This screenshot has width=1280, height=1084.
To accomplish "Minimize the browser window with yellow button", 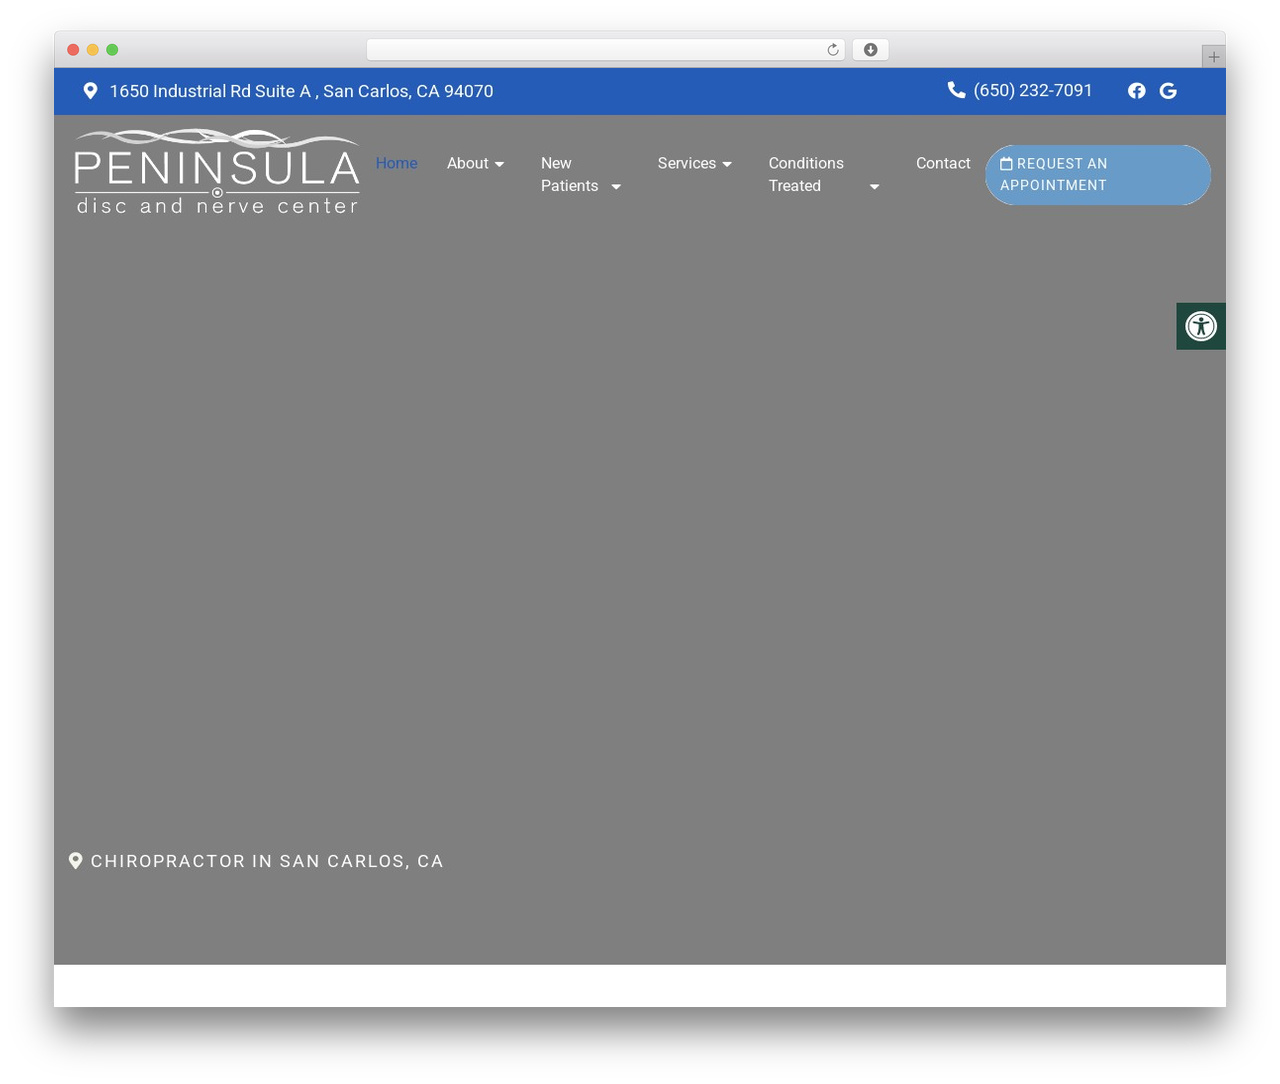I will point(93,50).
